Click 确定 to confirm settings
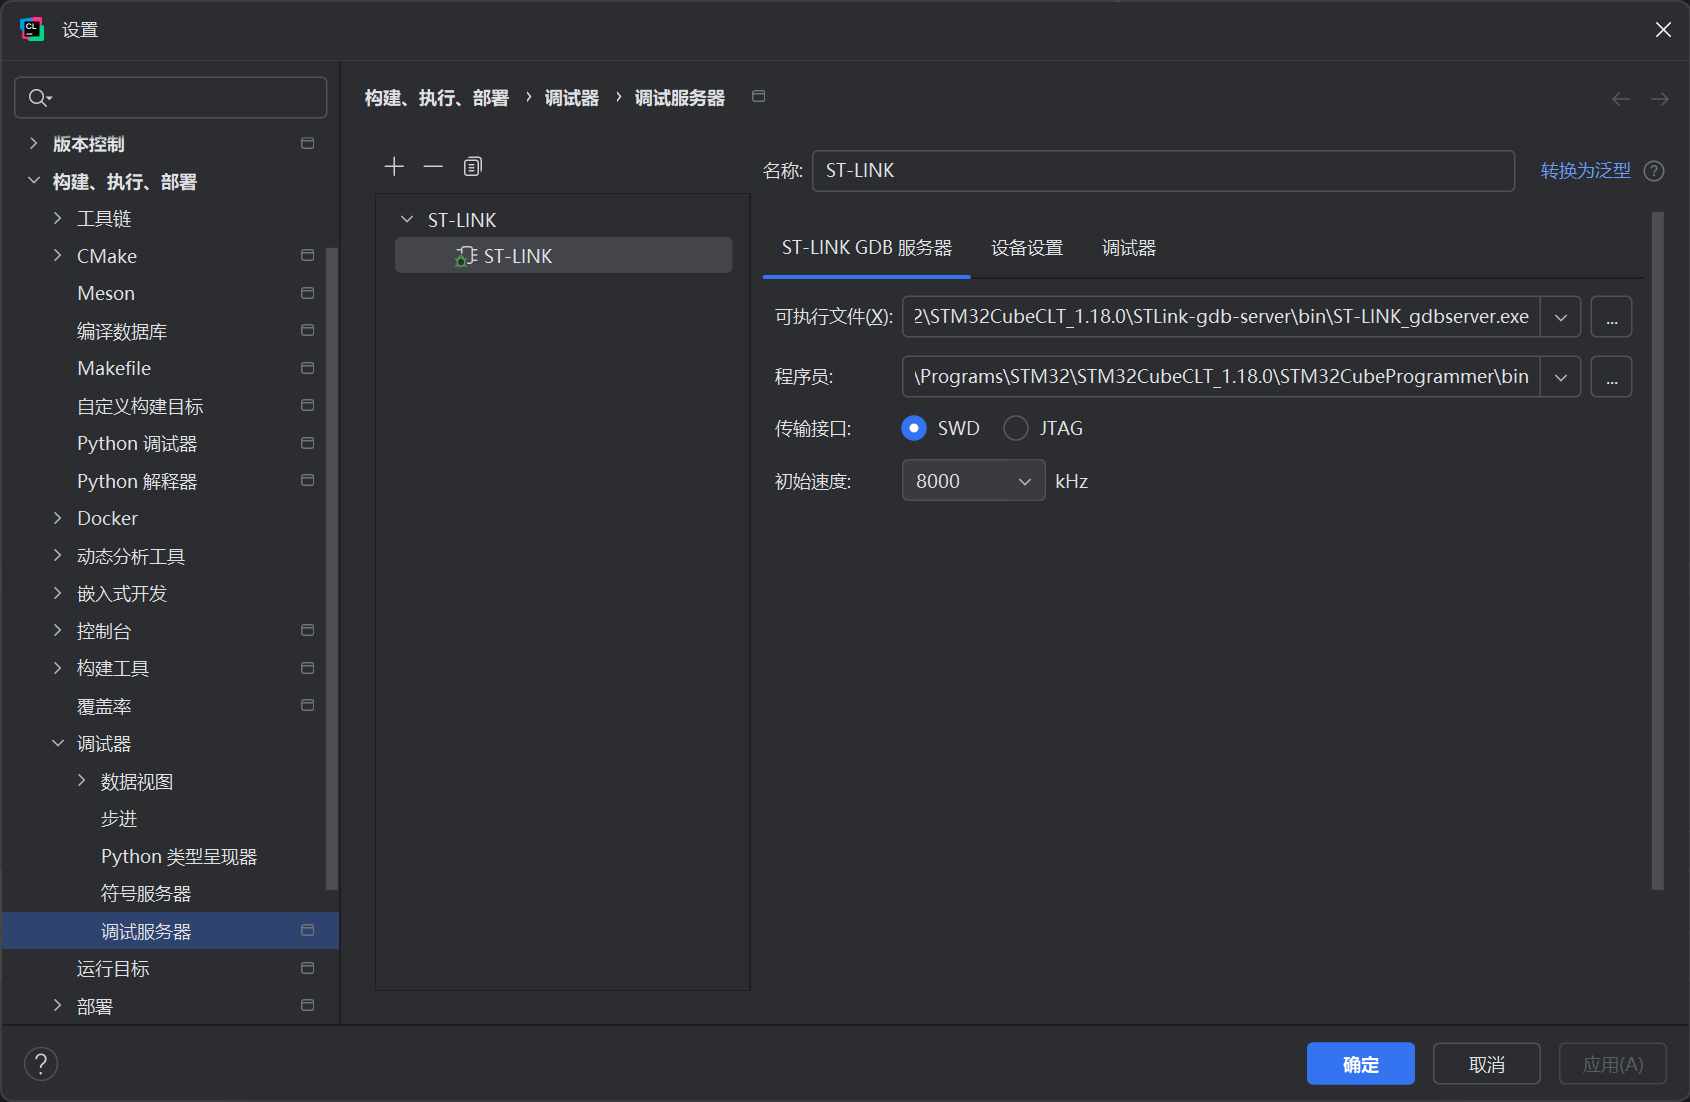The height and width of the screenshot is (1102, 1690). point(1360,1064)
